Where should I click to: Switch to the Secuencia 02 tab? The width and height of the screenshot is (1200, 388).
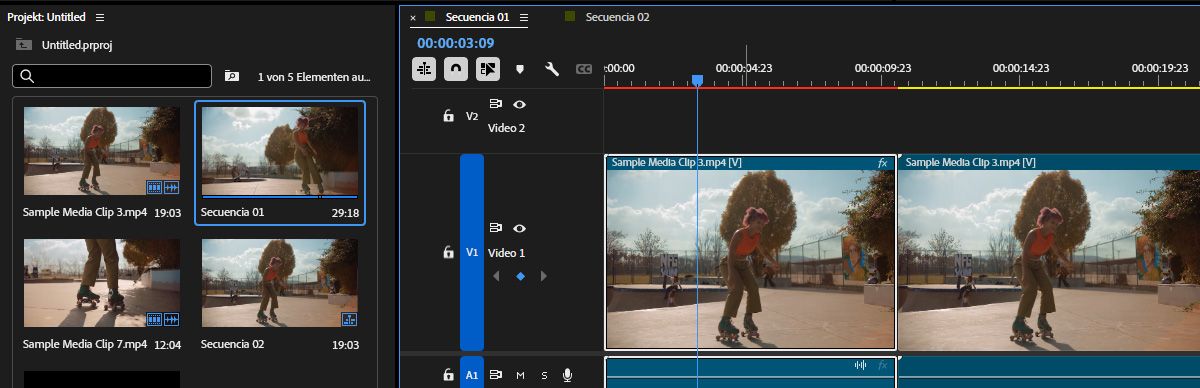point(617,17)
